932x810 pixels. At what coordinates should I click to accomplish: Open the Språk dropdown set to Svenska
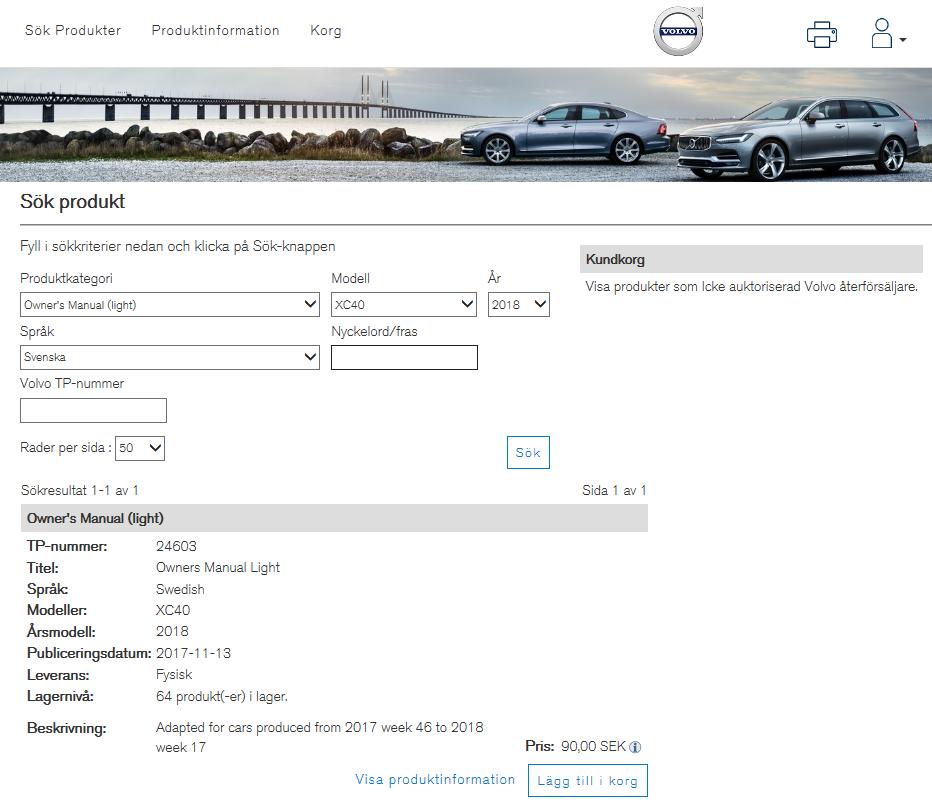pyautogui.click(x=170, y=357)
